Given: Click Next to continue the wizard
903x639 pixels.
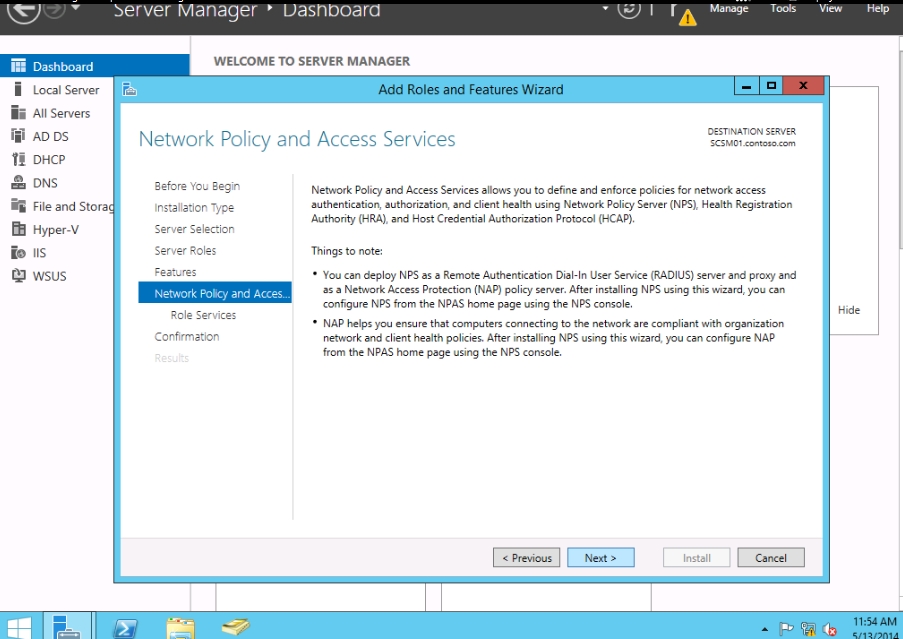Looking at the screenshot, I should pyautogui.click(x=601, y=557).
